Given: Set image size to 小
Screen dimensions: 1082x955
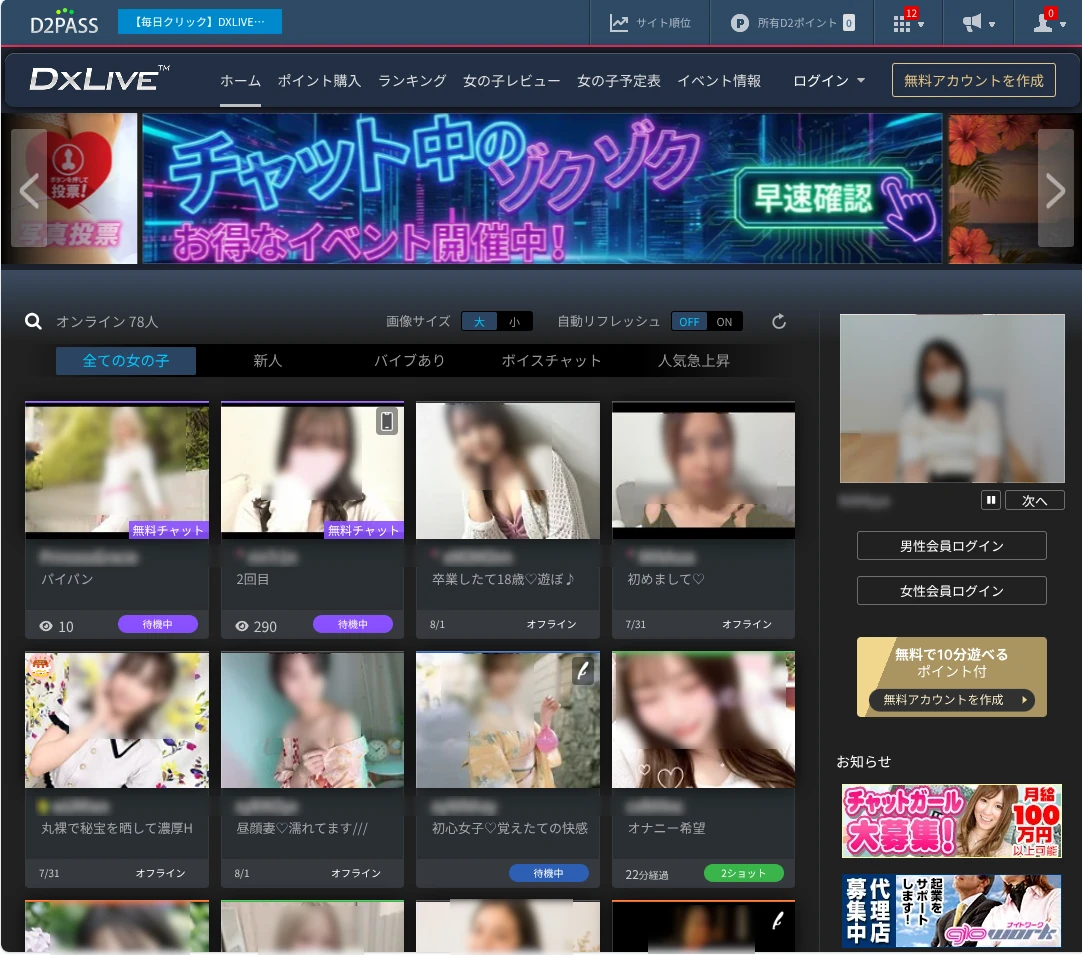Looking at the screenshot, I should (515, 322).
